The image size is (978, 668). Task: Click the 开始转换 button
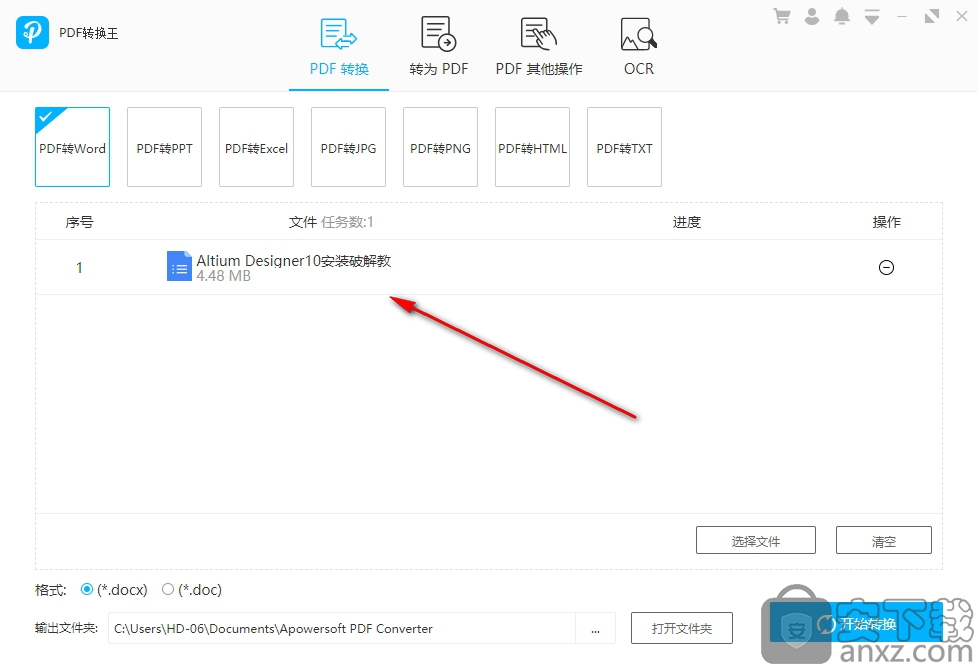click(856, 622)
